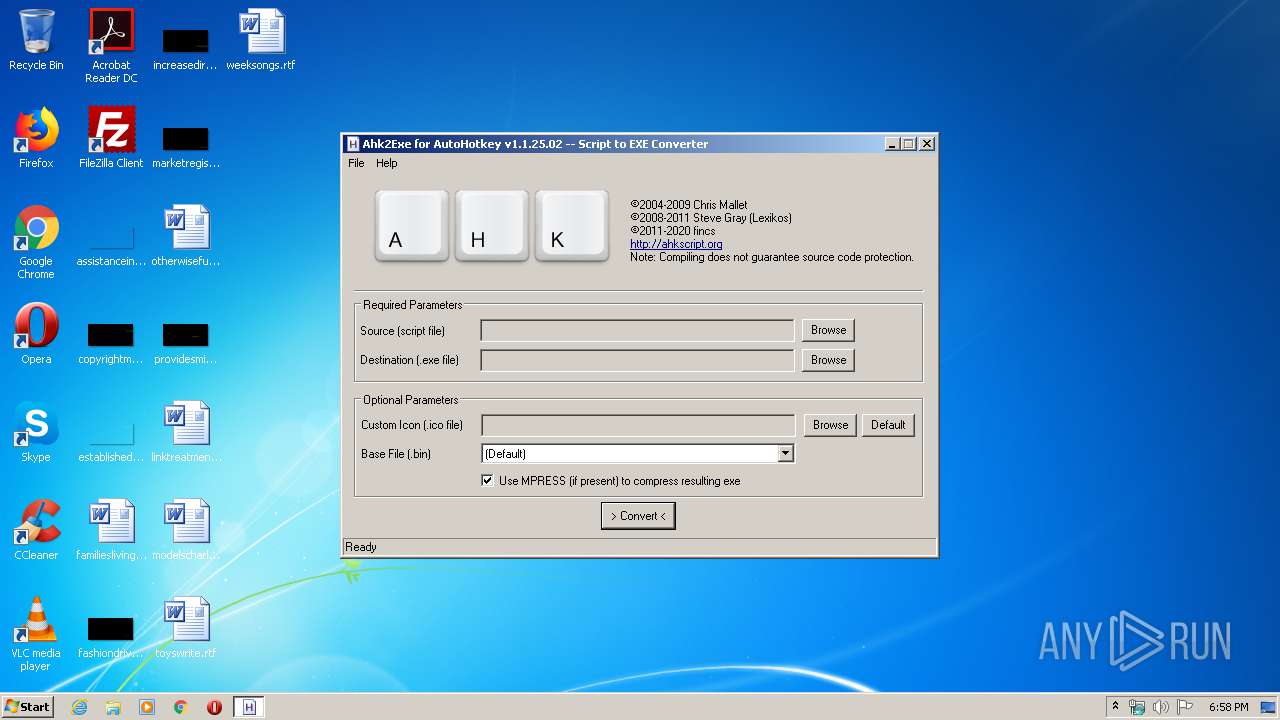Screen dimensions: 1280x720
Task: Select the Skype desktop shortcut
Action: point(36,432)
